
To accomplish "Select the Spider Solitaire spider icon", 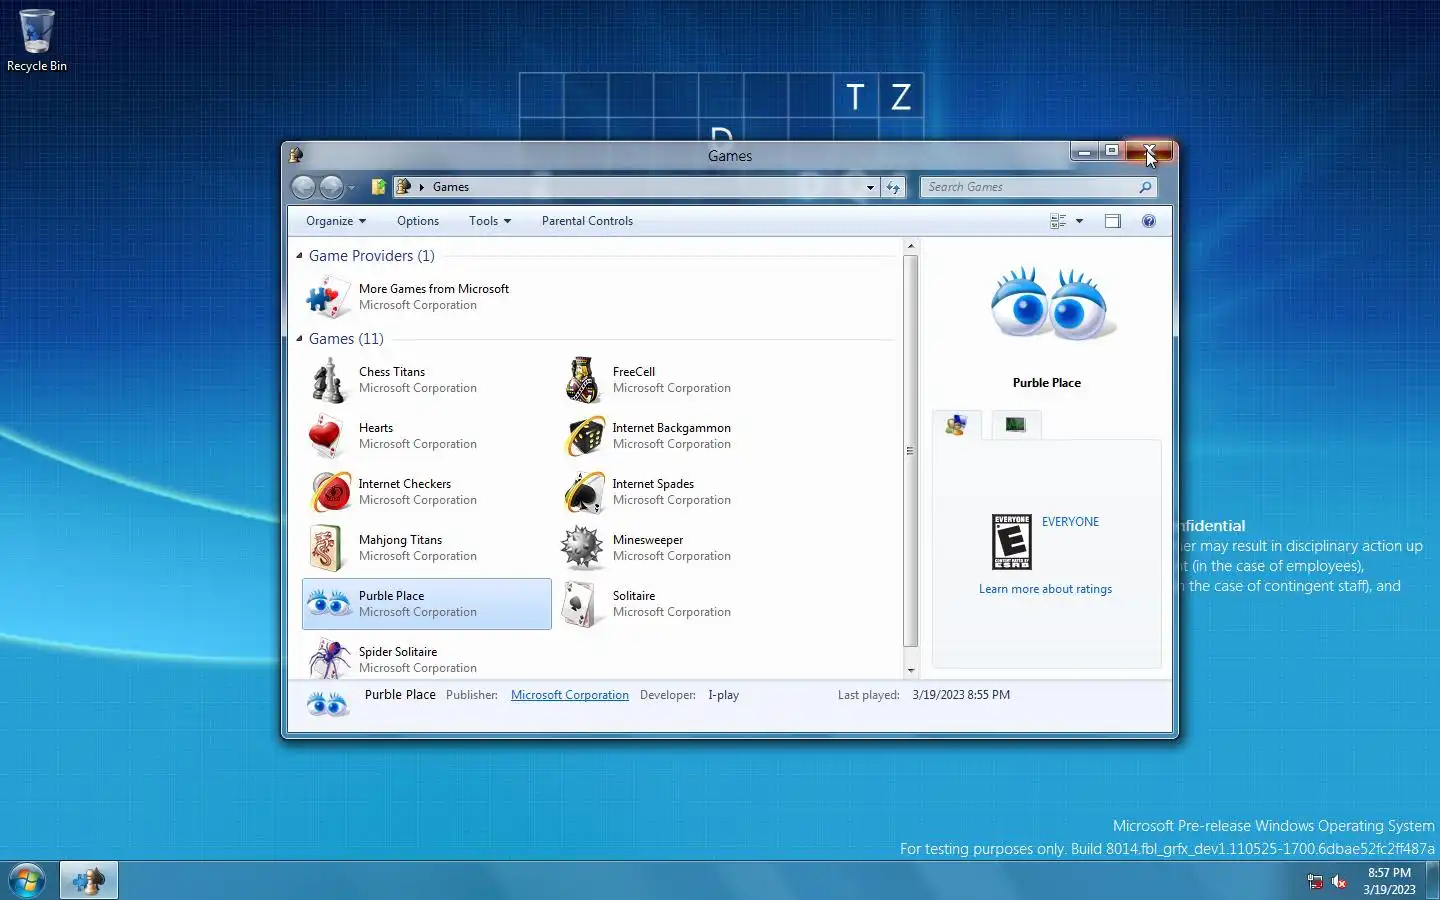I will coord(328,659).
